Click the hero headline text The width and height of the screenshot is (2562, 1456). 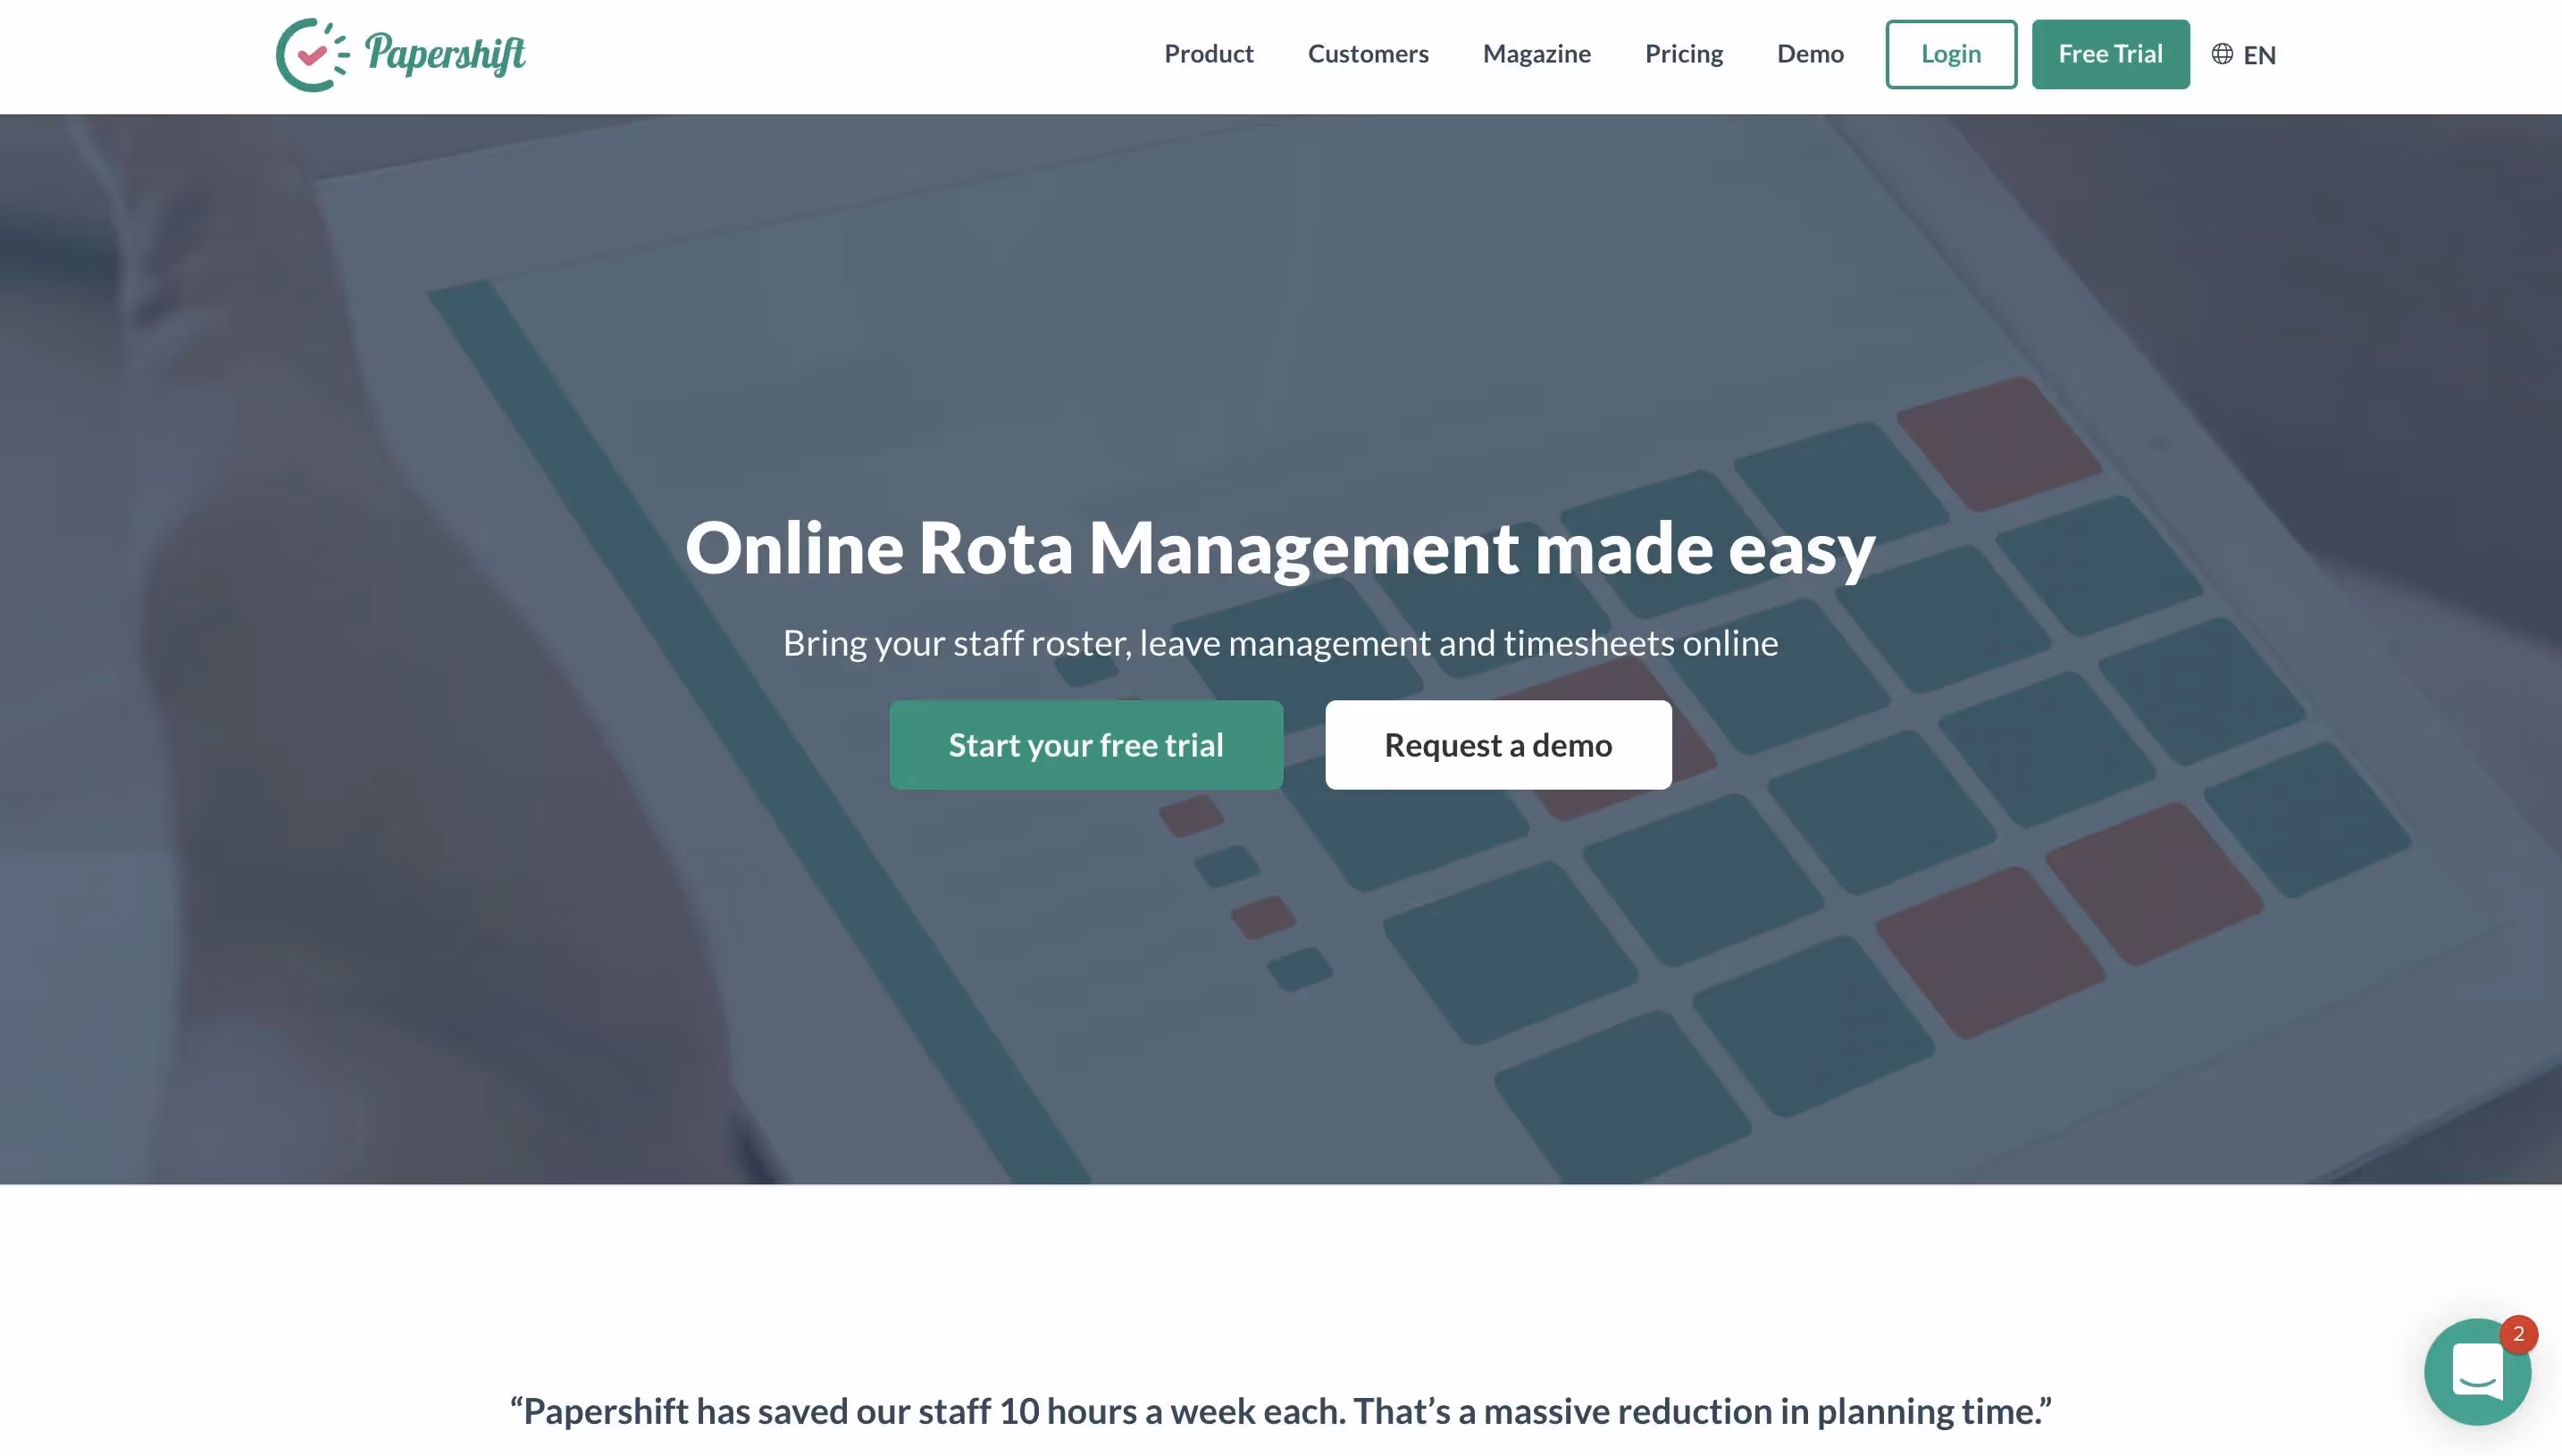pyautogui.click(x=1281, y=548)
